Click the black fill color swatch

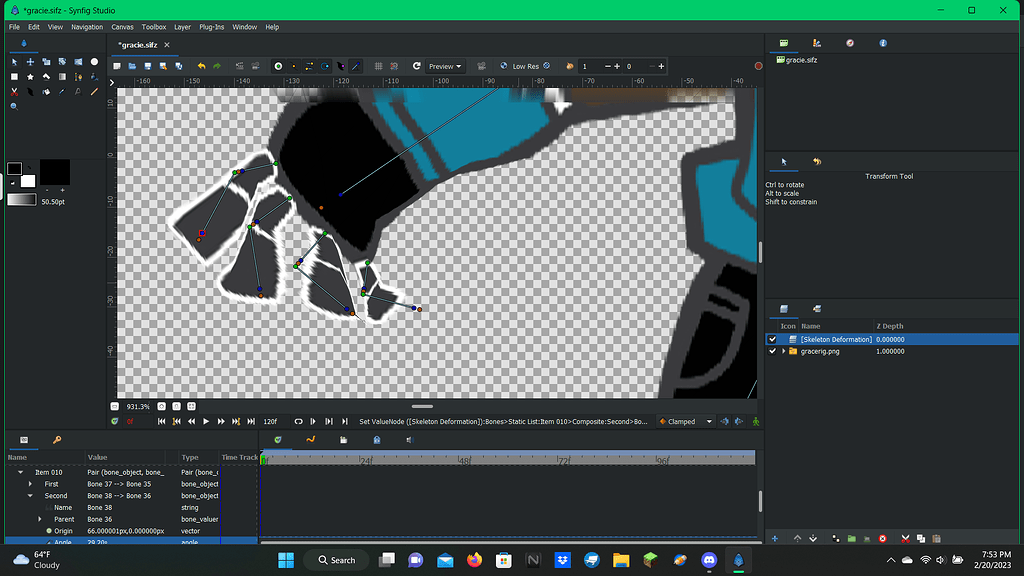pyautogui.click(x=14, y=166)
